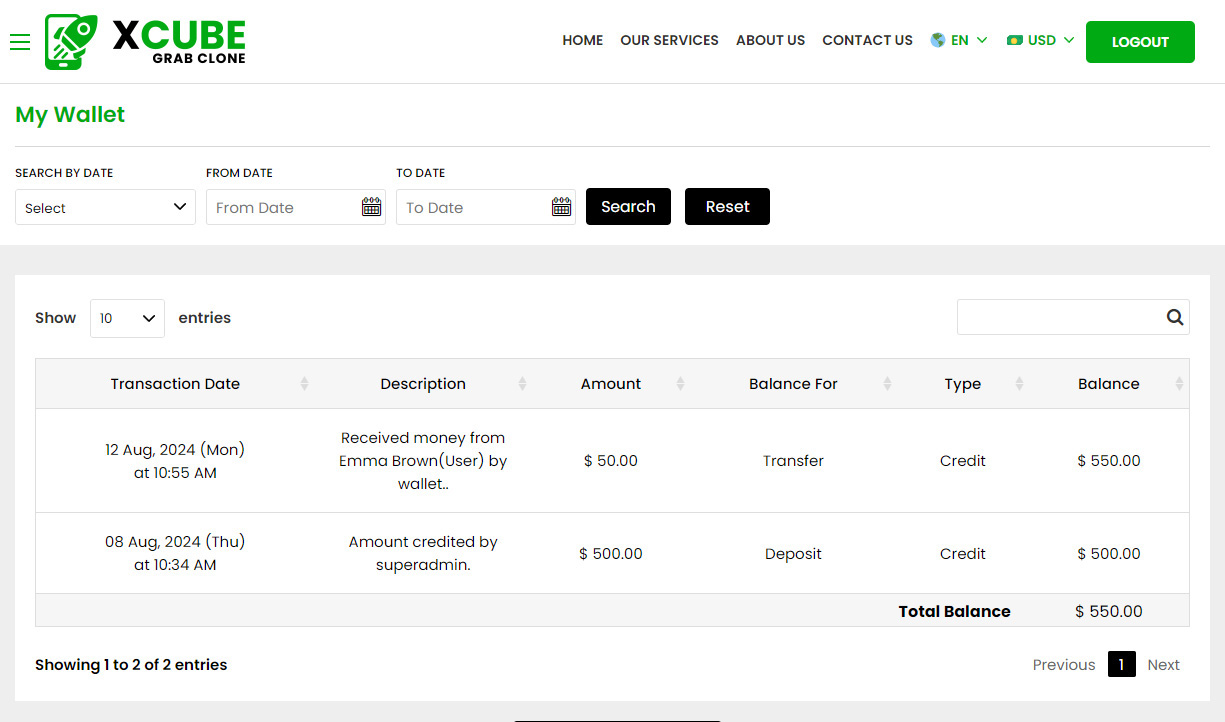The height and width of the screenshot is (722, 1225).
Task: Click the magnifying glass search icon
Action: 1174,317
